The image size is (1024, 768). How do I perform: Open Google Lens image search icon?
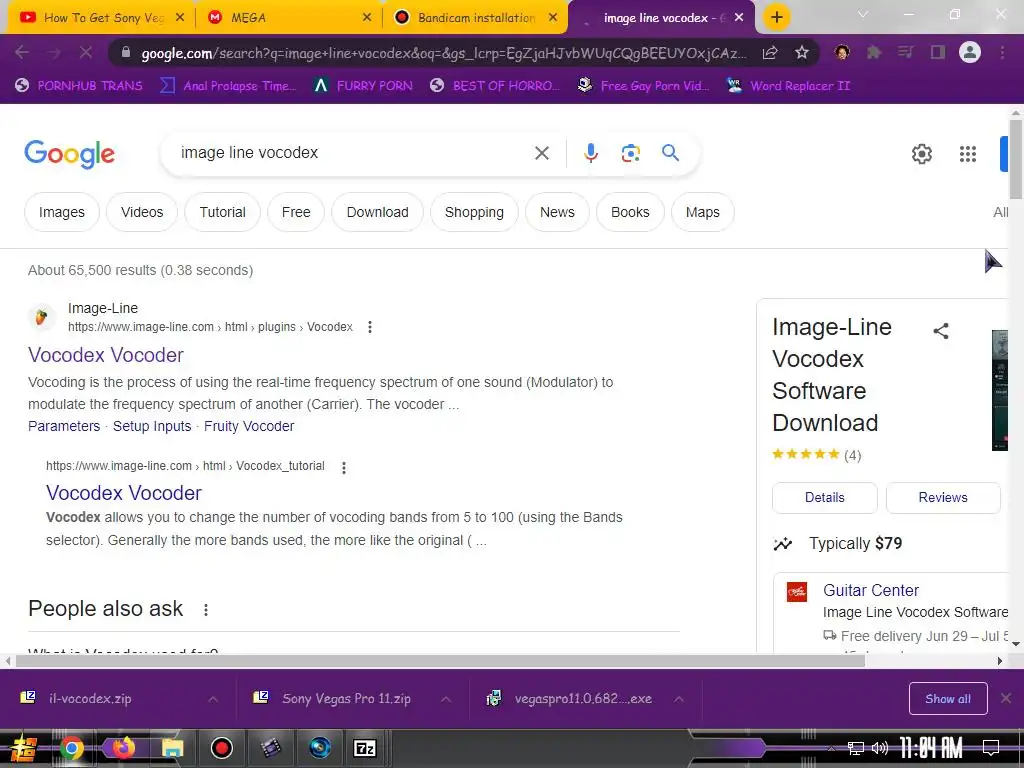click(630, 153)
